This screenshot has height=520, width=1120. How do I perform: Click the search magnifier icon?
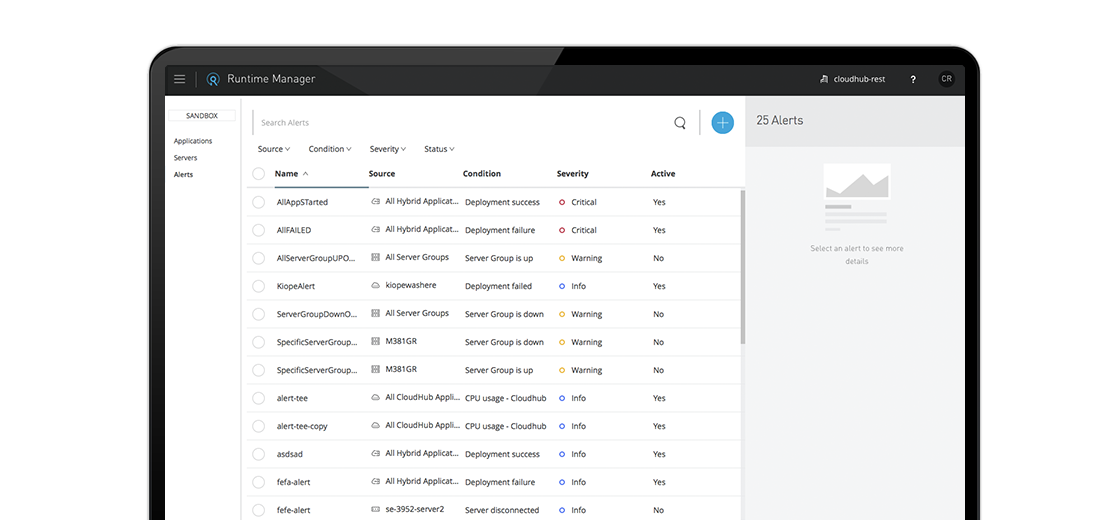[680, 123]
